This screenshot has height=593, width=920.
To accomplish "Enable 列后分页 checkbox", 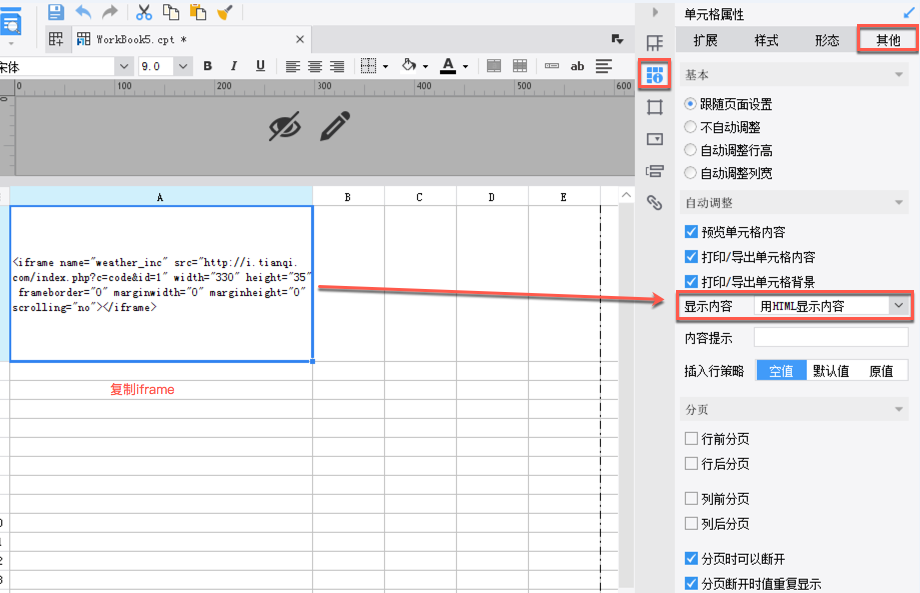I will [x=691, y=523].
